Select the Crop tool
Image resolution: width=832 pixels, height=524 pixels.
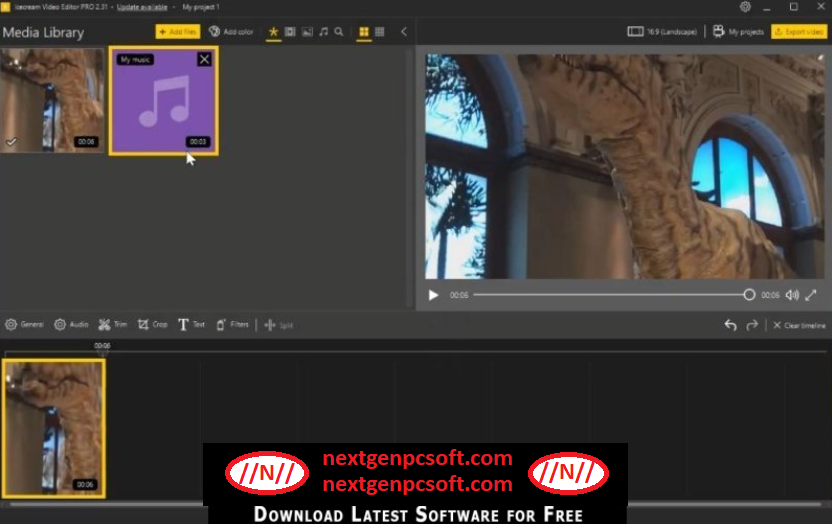coord(152,325)
